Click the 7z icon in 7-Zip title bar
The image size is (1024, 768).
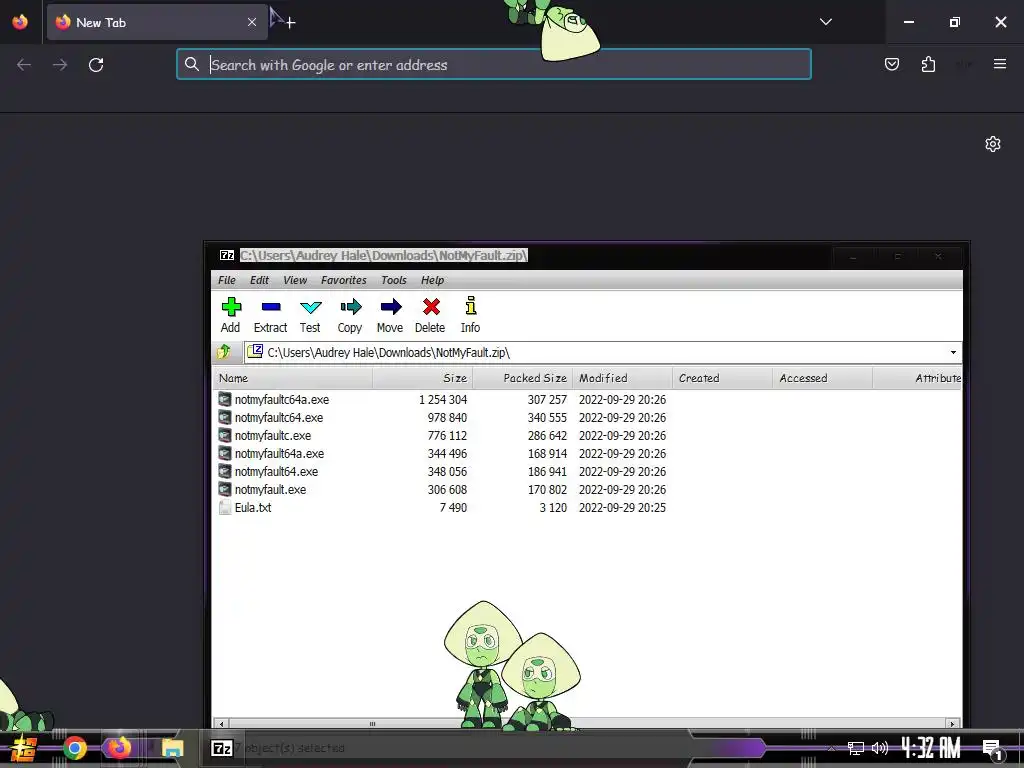pos(227,255)
